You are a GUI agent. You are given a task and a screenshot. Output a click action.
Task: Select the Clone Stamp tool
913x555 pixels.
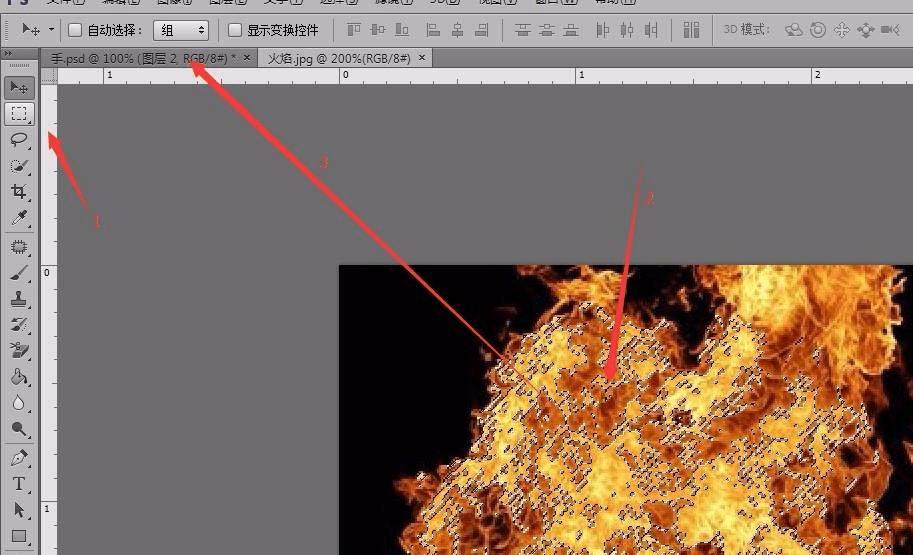pyautogui.click(x=19, y=299)
